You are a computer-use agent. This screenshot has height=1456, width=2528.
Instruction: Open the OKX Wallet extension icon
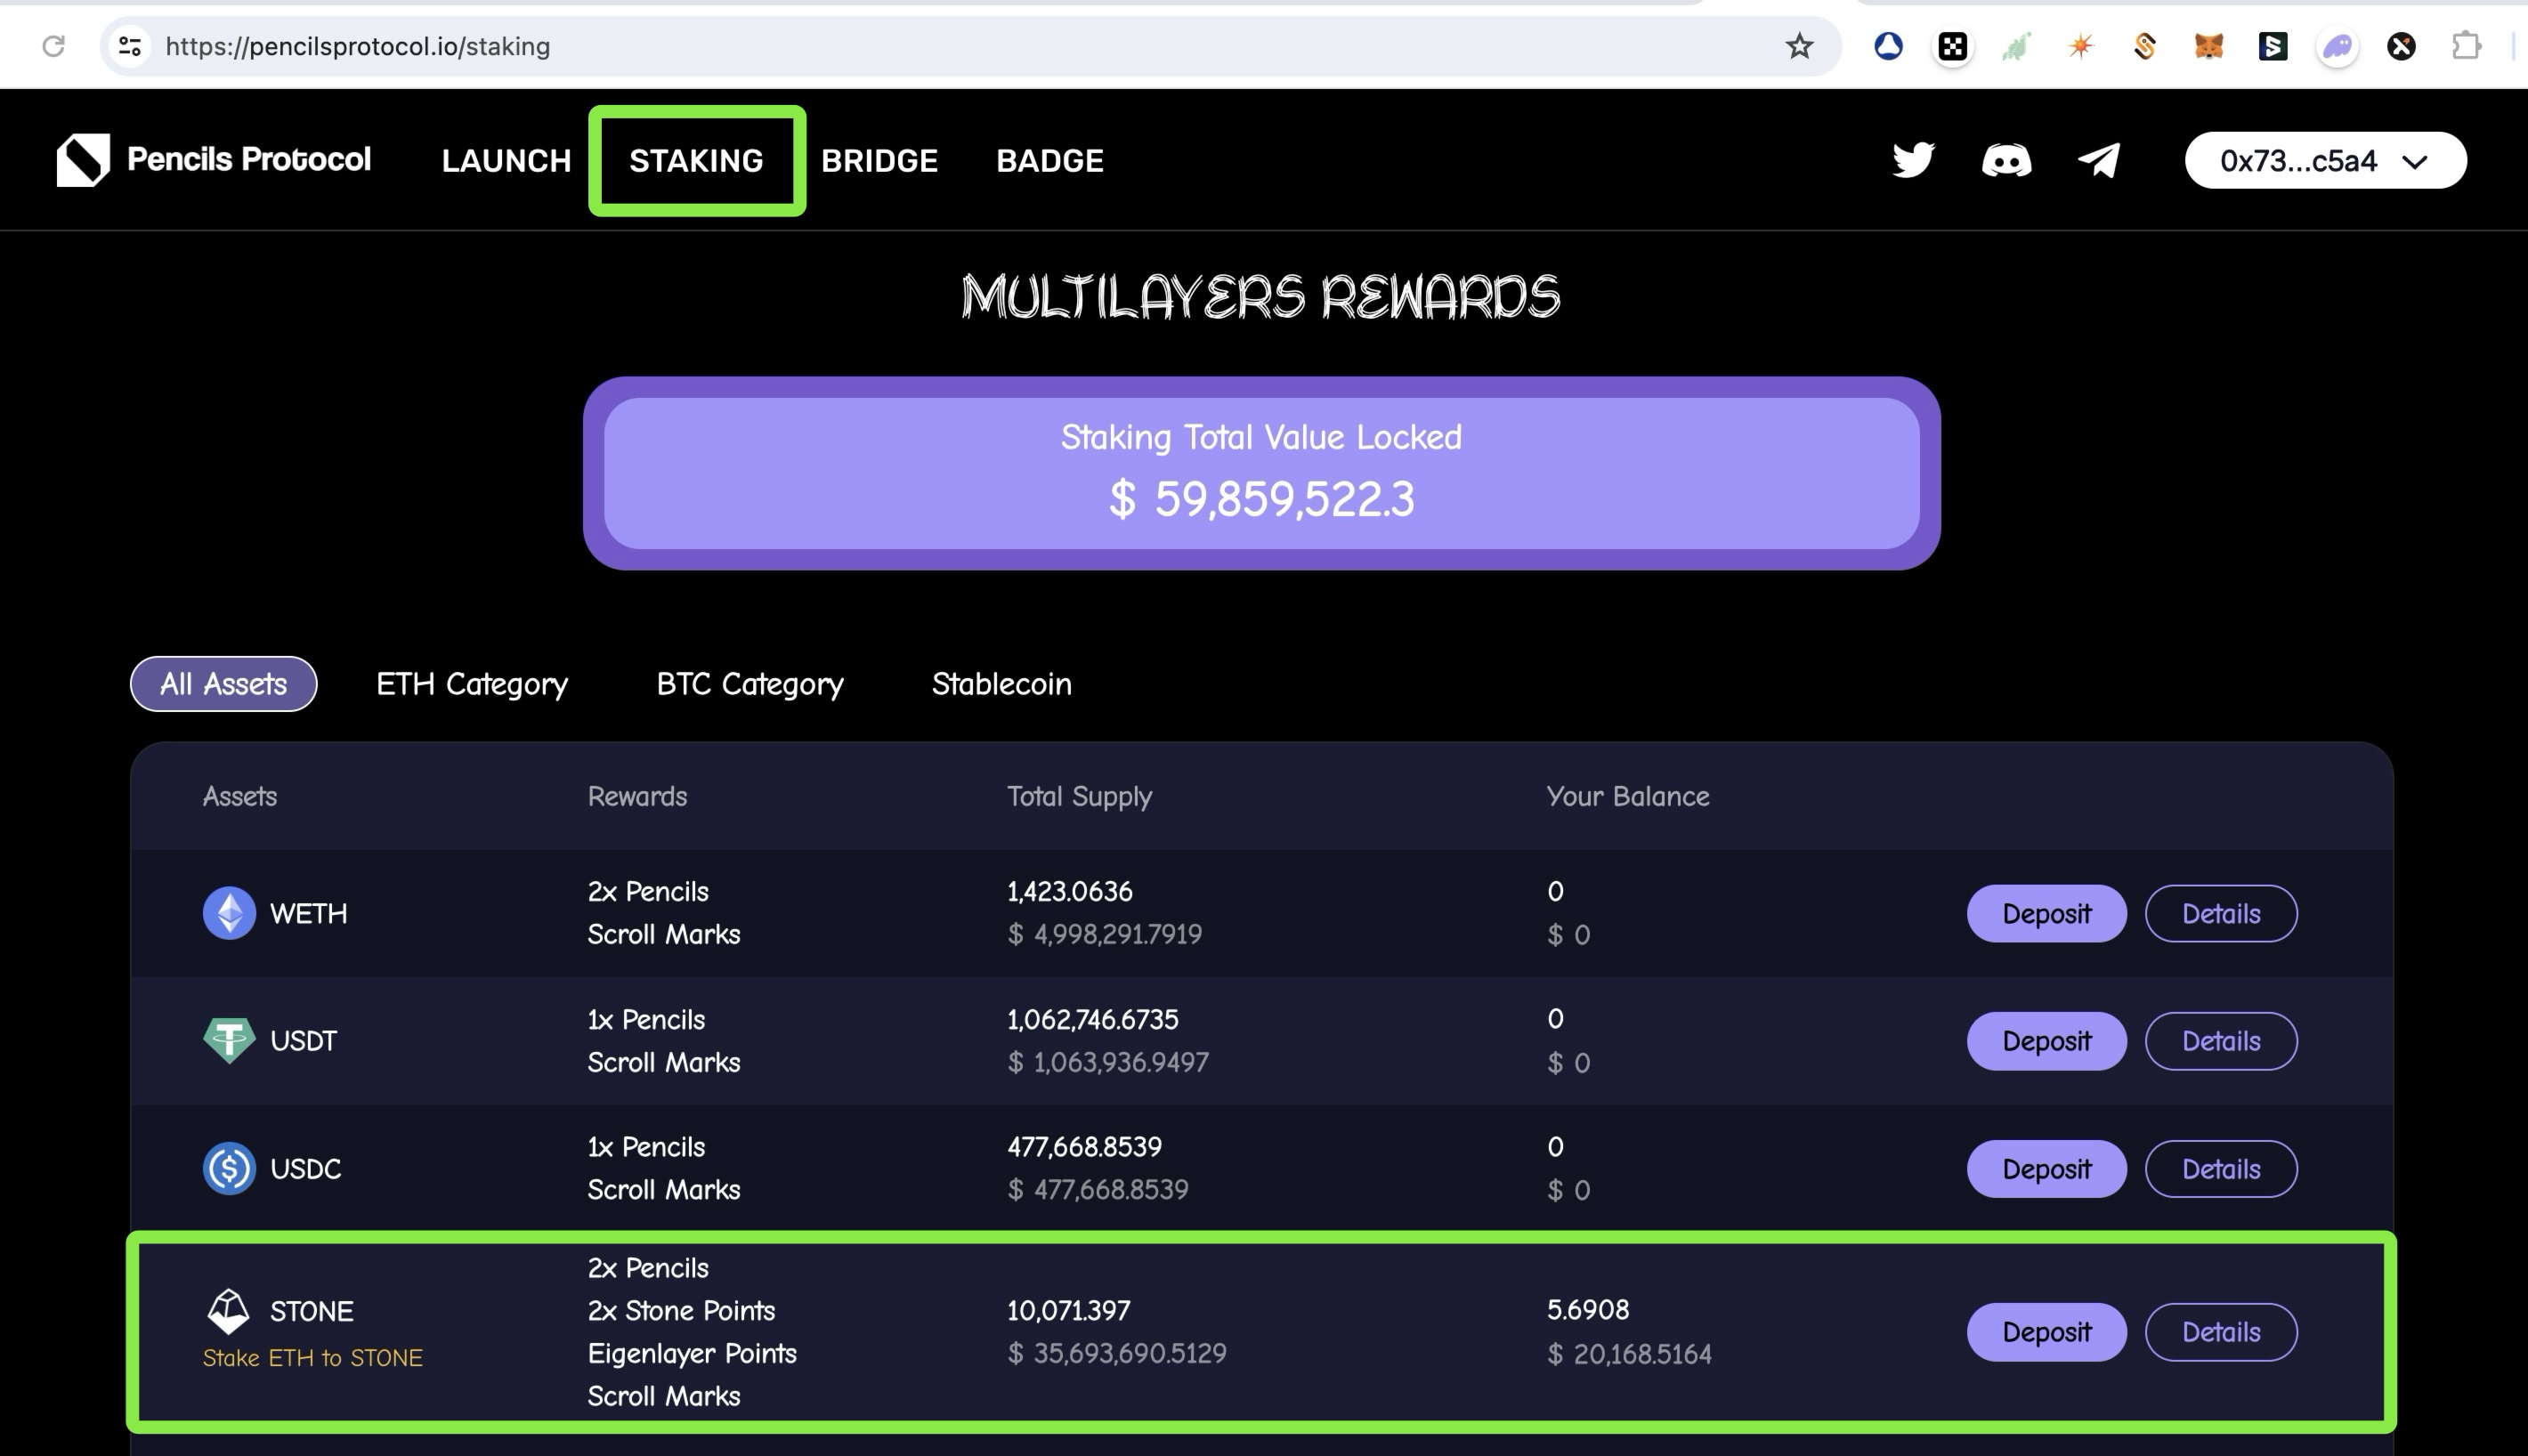(1952, 46)
